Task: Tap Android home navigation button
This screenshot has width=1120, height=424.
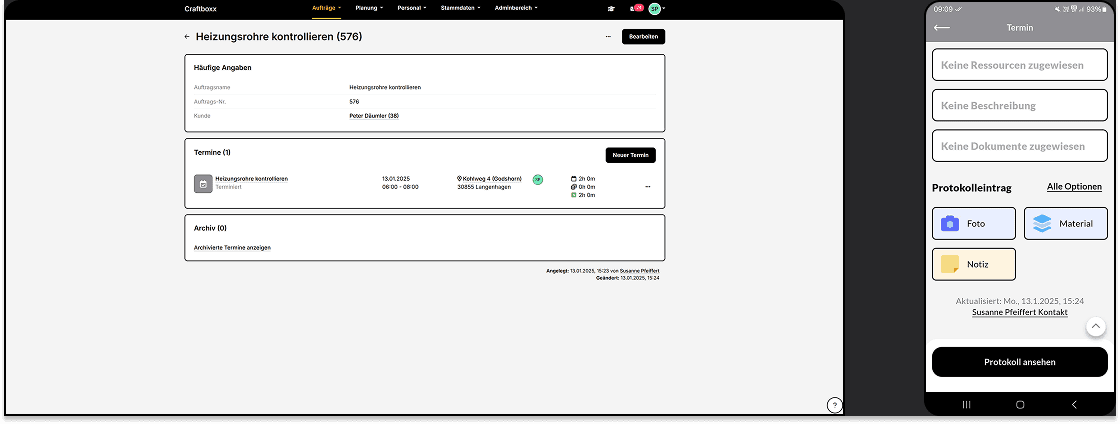Action: (1020, 405)
